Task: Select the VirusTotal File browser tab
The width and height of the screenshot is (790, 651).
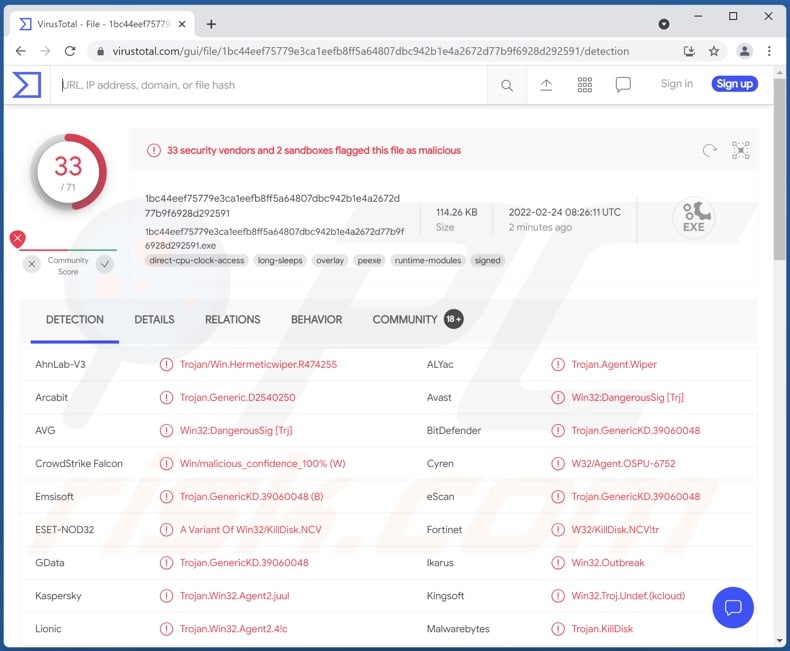Action: tap(102, 24)
